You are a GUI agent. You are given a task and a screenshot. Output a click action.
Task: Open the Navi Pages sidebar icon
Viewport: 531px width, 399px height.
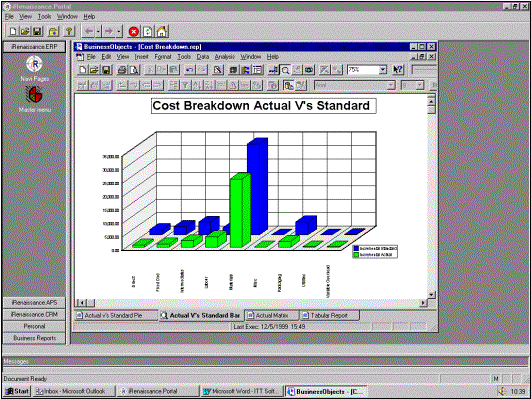(x=34, y=64)
